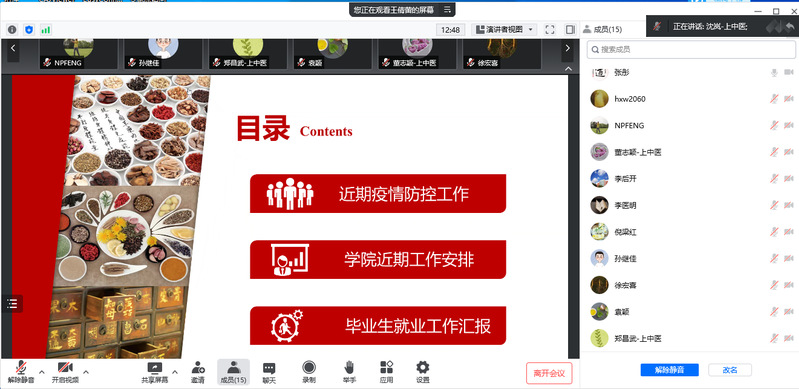The width and height of the screenshot is (799, 389).
Task: Open the Settings (设置) gear
Action: (422, 372)
